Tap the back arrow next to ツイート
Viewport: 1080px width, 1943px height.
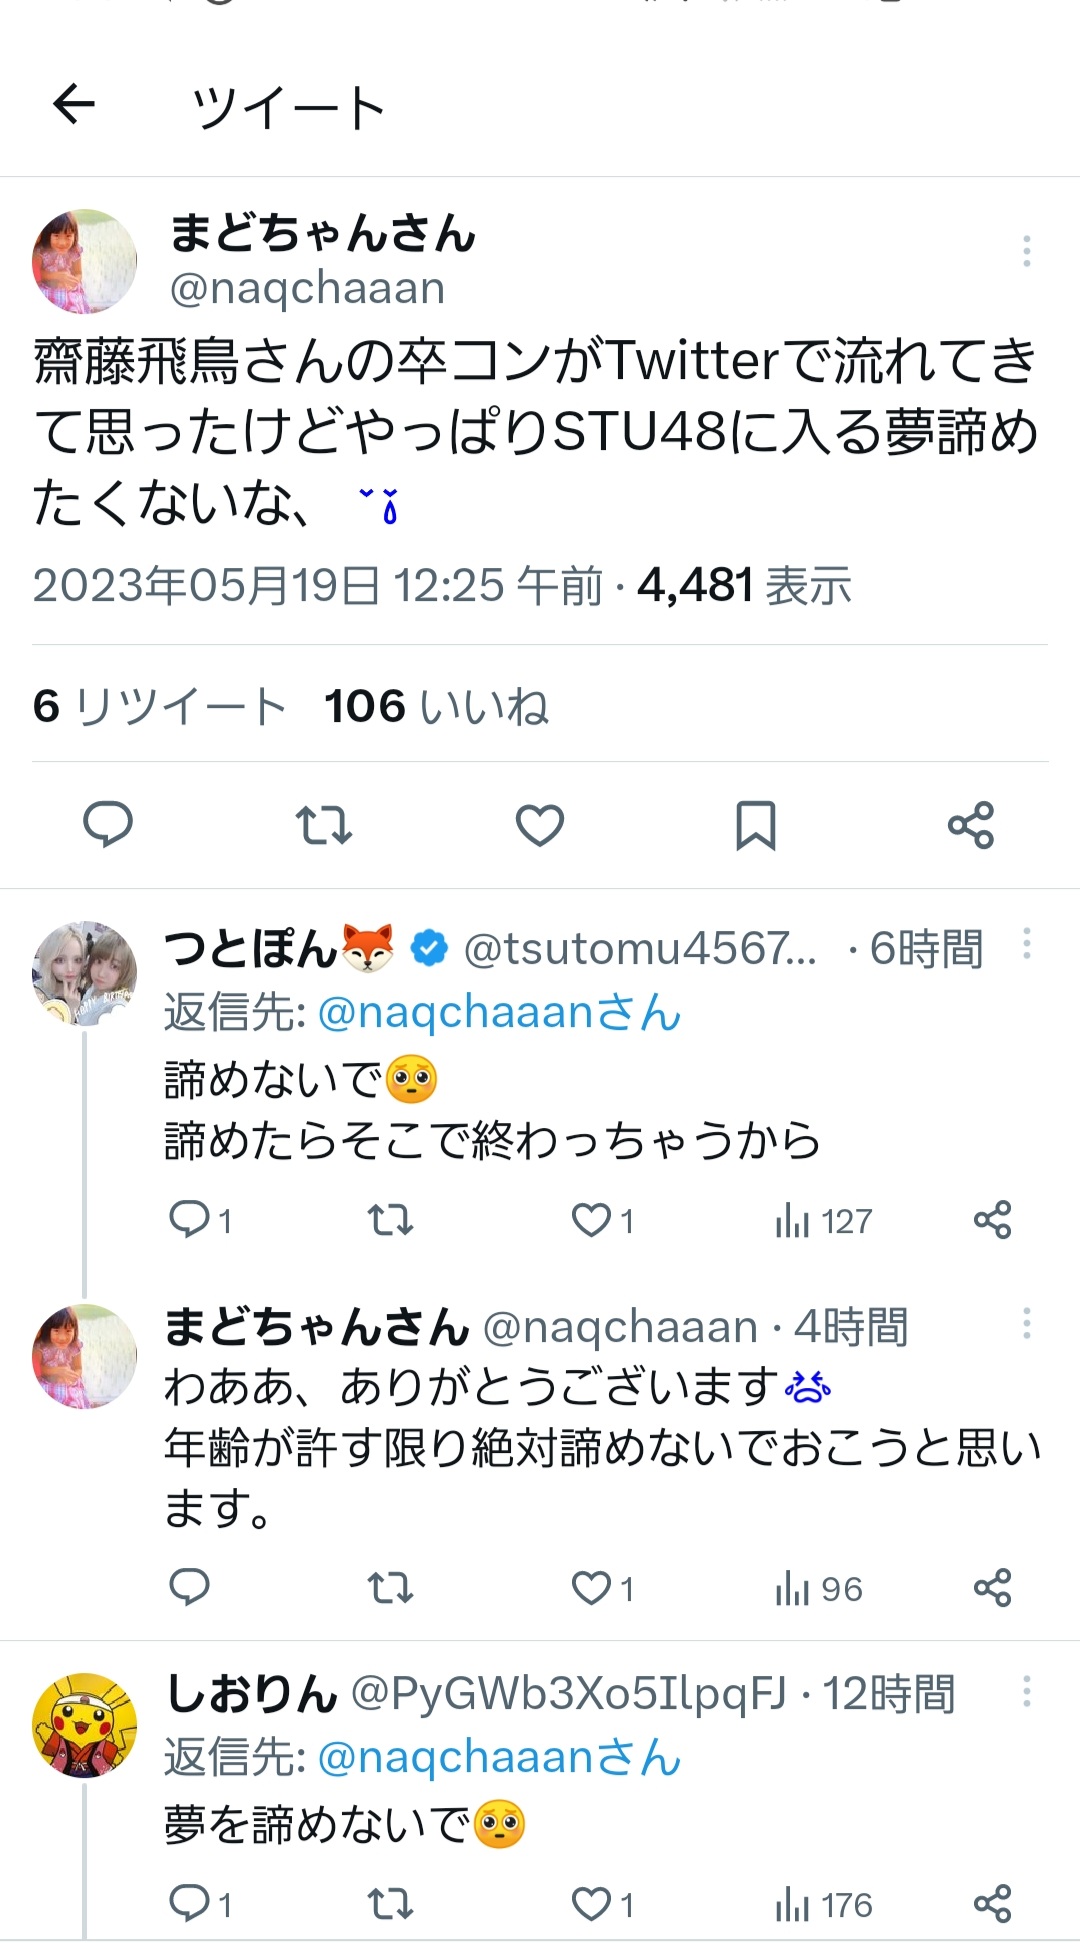[x=74, y=104]
